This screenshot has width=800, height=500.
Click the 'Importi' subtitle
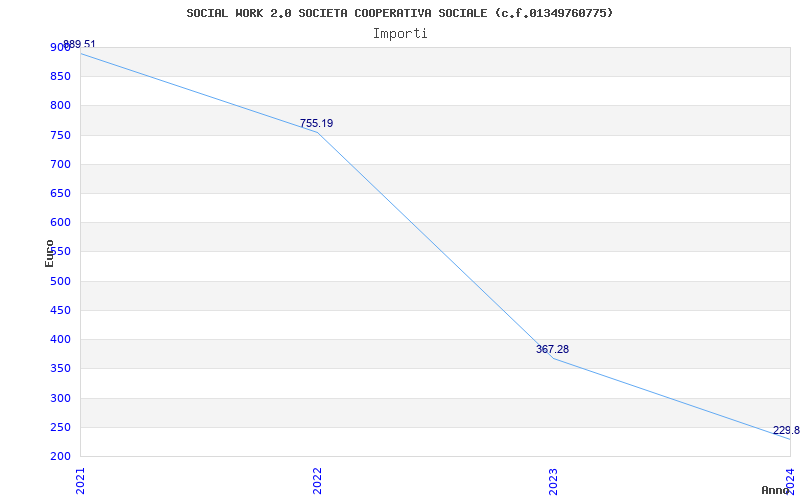coord(400,34)
